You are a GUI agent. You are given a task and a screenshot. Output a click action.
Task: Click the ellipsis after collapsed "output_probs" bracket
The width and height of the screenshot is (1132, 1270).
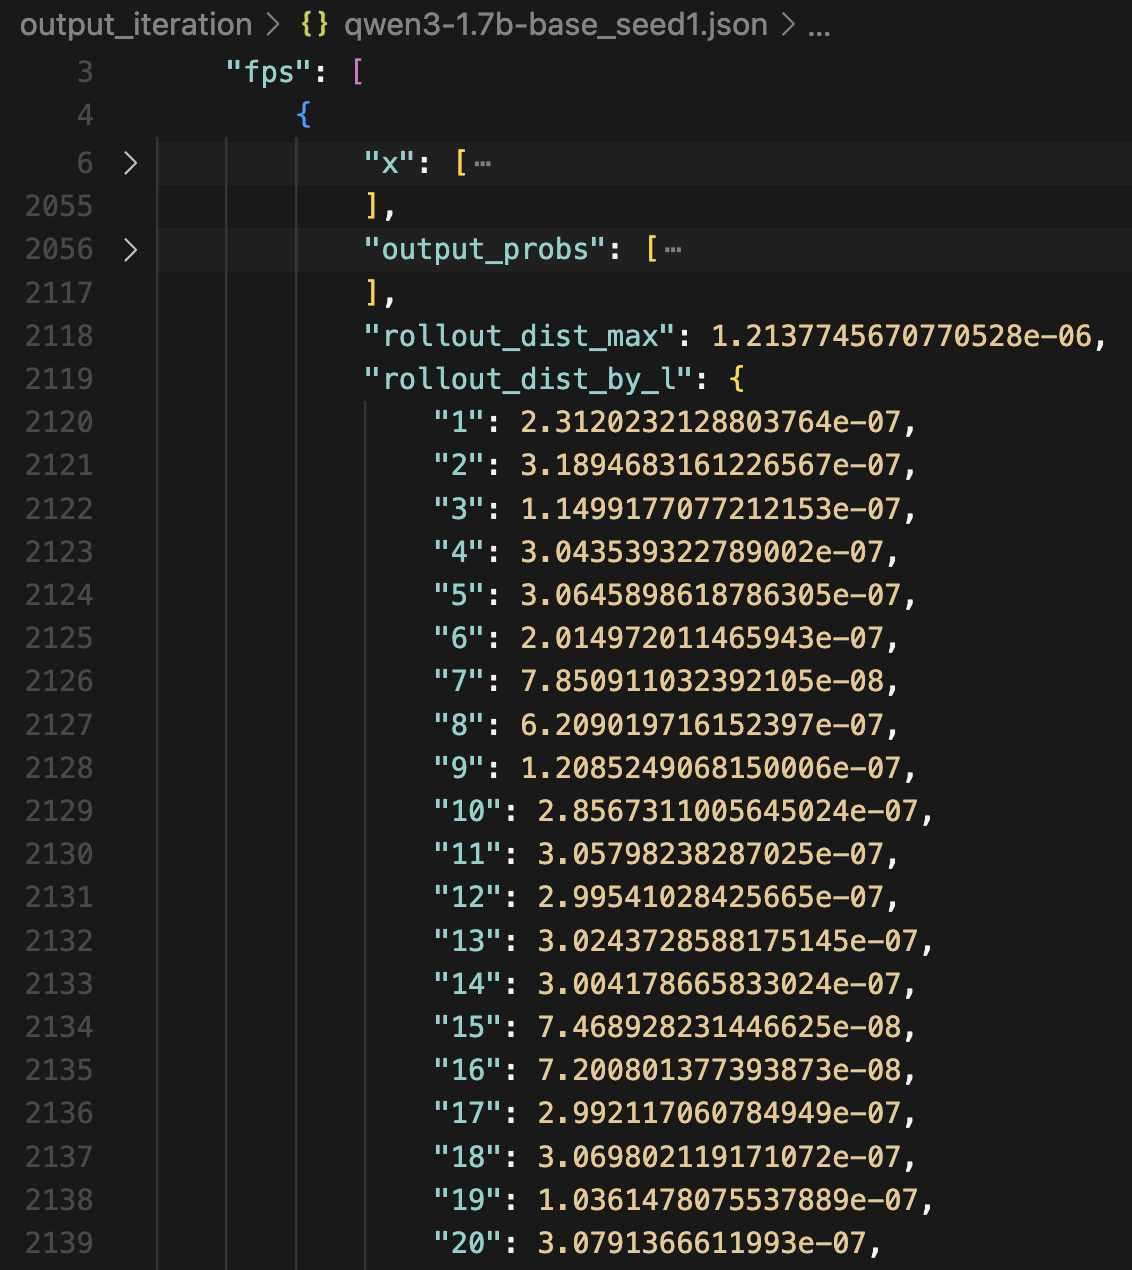click(673, 249)
